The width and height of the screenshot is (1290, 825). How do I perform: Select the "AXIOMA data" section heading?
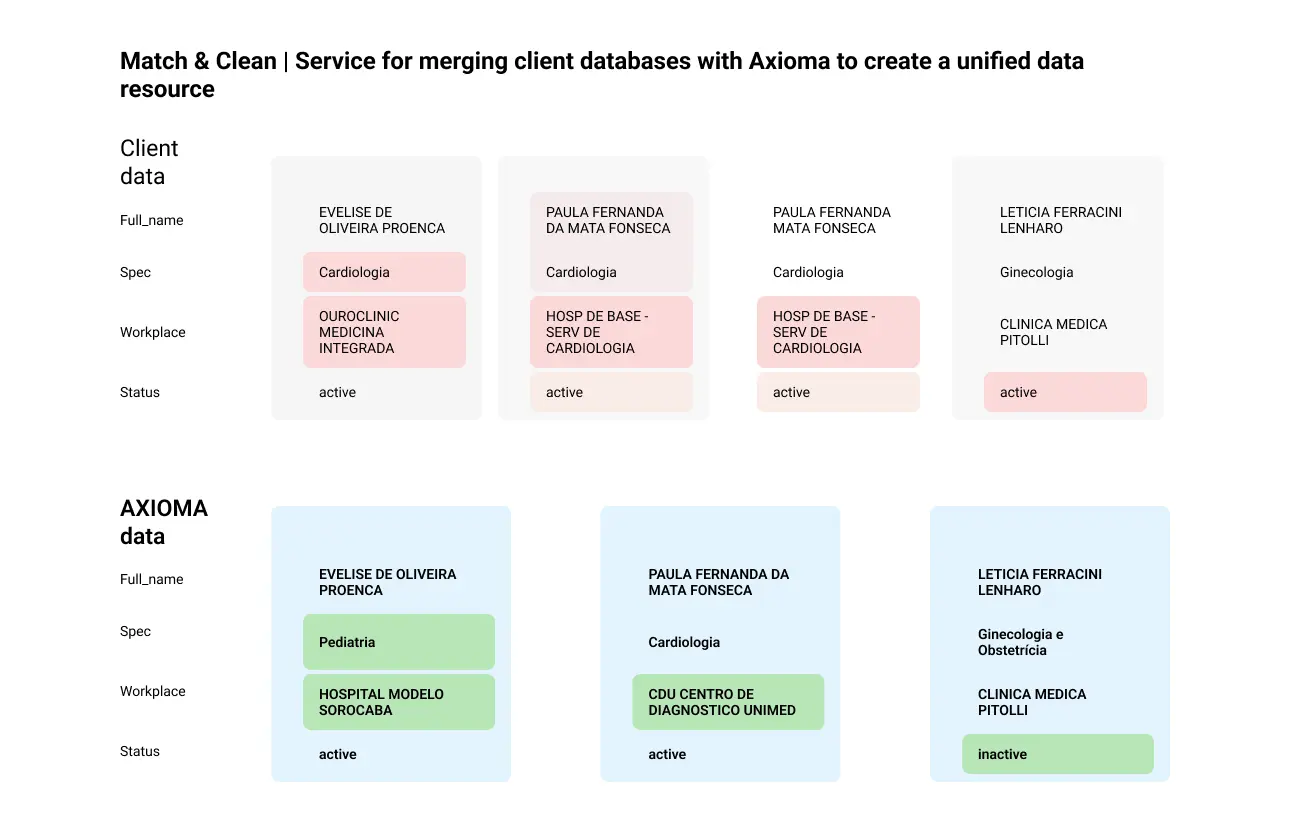(164, 522)
